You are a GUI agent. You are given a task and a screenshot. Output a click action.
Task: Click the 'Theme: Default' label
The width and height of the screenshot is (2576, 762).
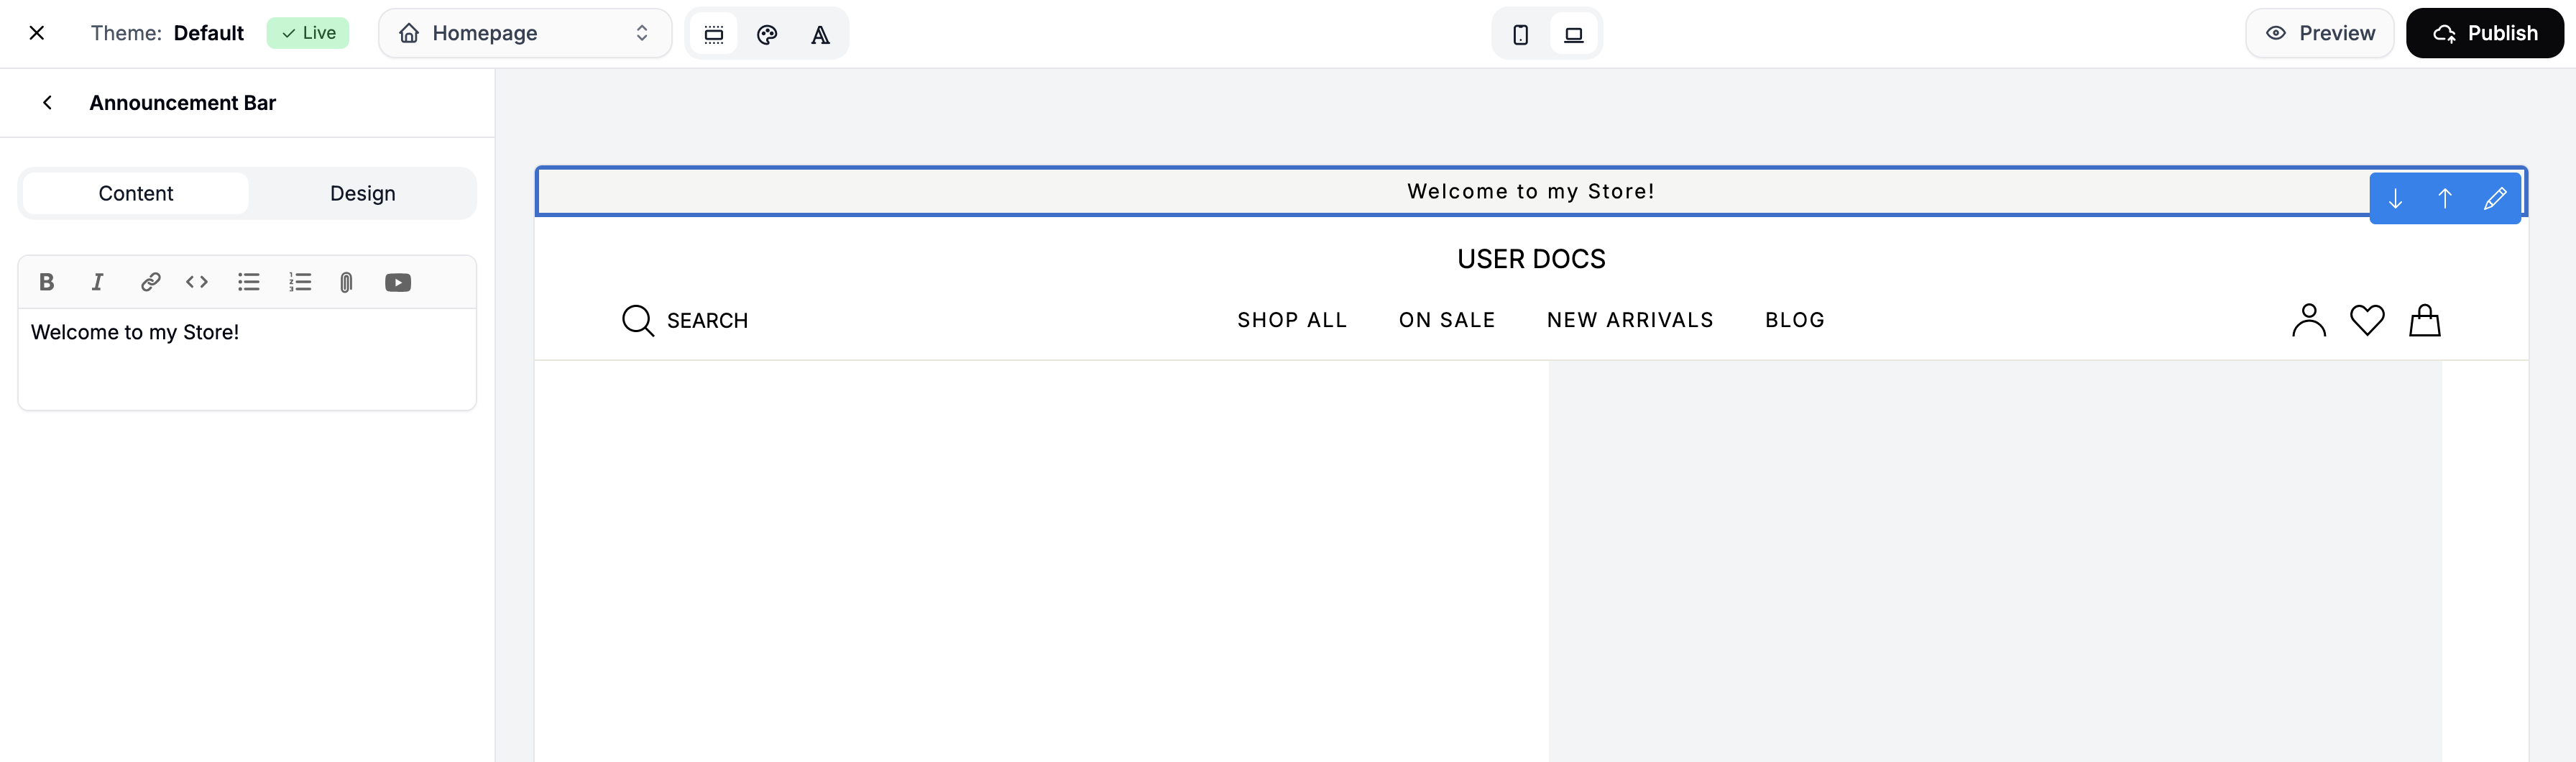click(x=167, y=33)
